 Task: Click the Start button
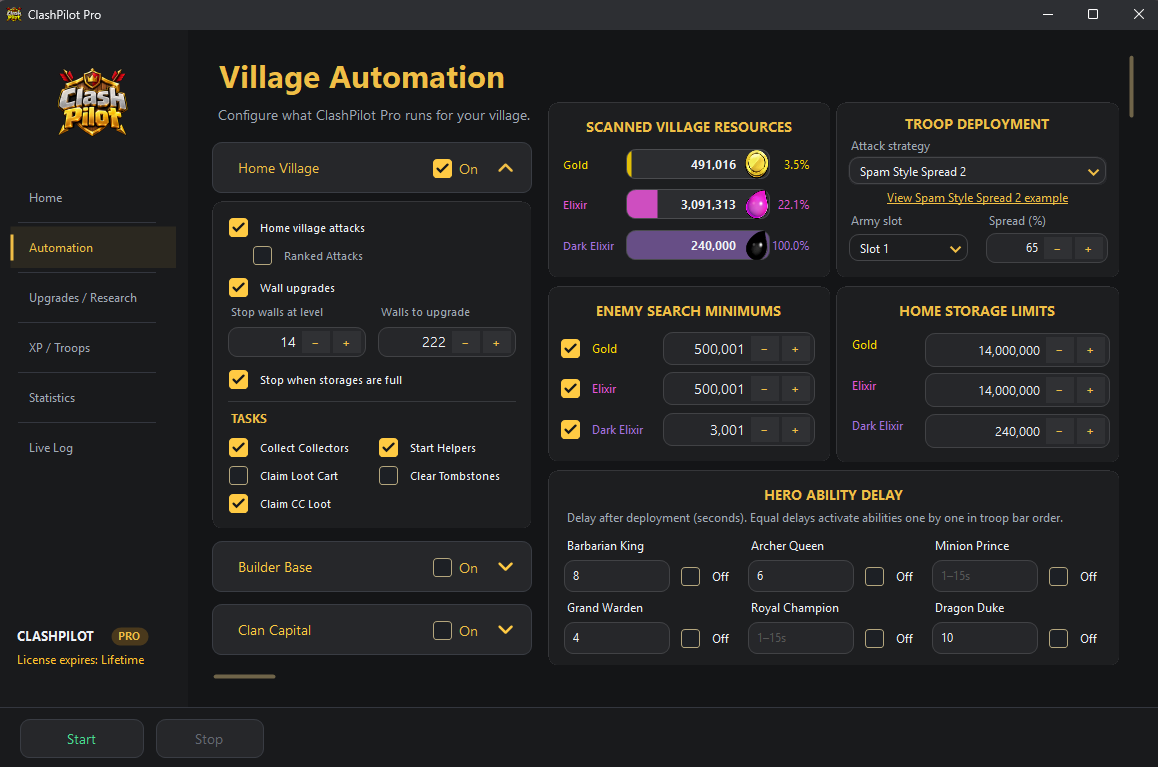point(82,739)
